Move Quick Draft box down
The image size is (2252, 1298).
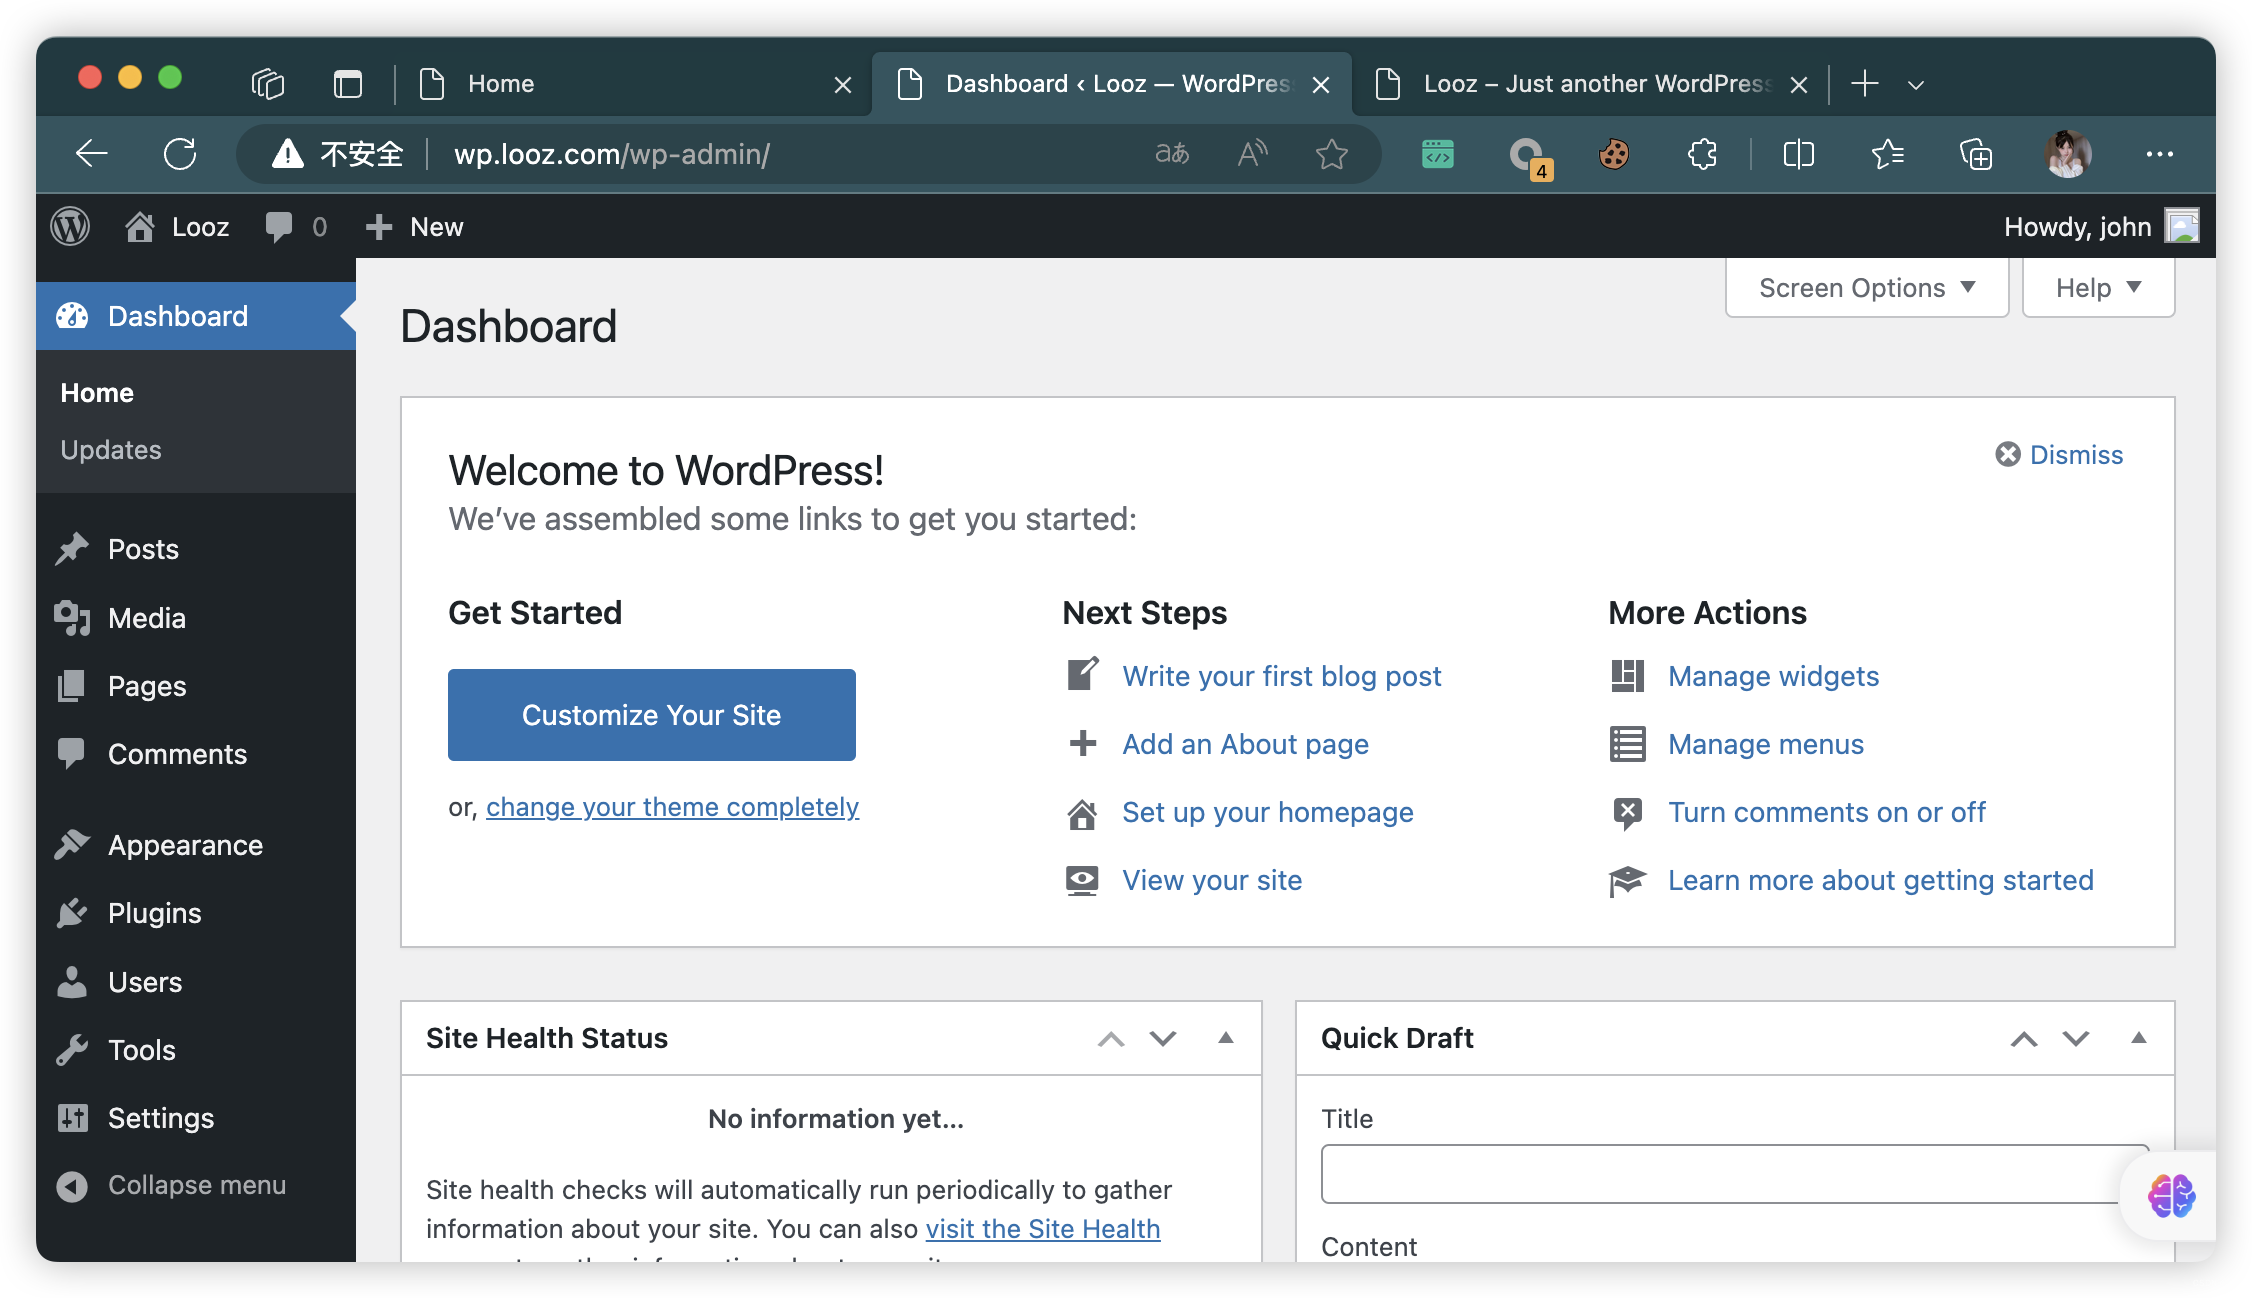point(2076,1039)
